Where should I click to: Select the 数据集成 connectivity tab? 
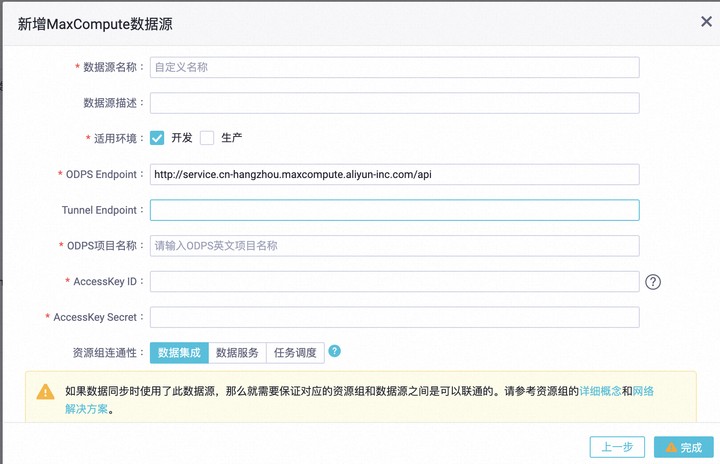179,353
